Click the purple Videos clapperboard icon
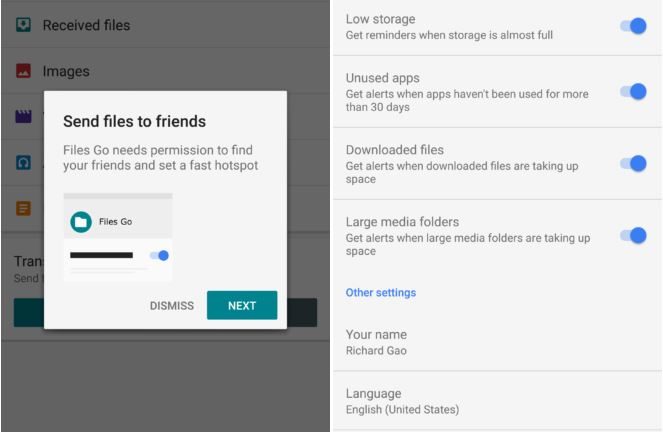 click(23, 116)
